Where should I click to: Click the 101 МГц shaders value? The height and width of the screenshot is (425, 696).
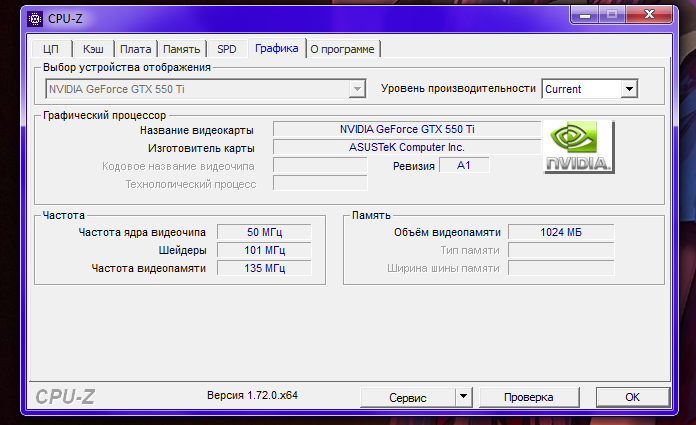click(264, 250)
